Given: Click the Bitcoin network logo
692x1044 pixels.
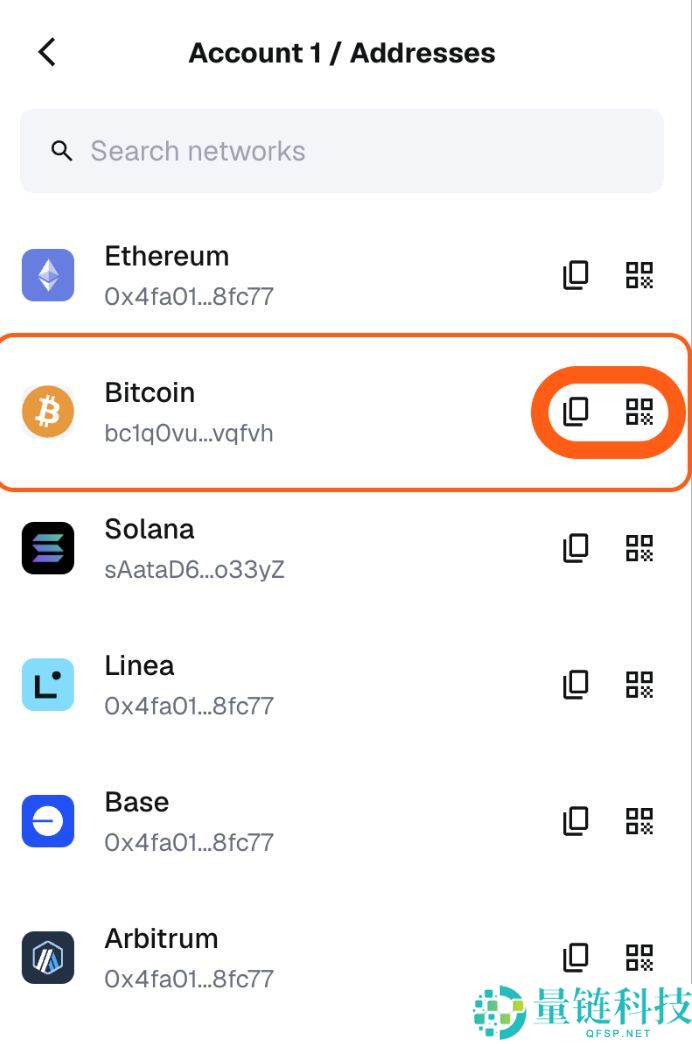Looking at the screenshot, I should tap(47, 411).
